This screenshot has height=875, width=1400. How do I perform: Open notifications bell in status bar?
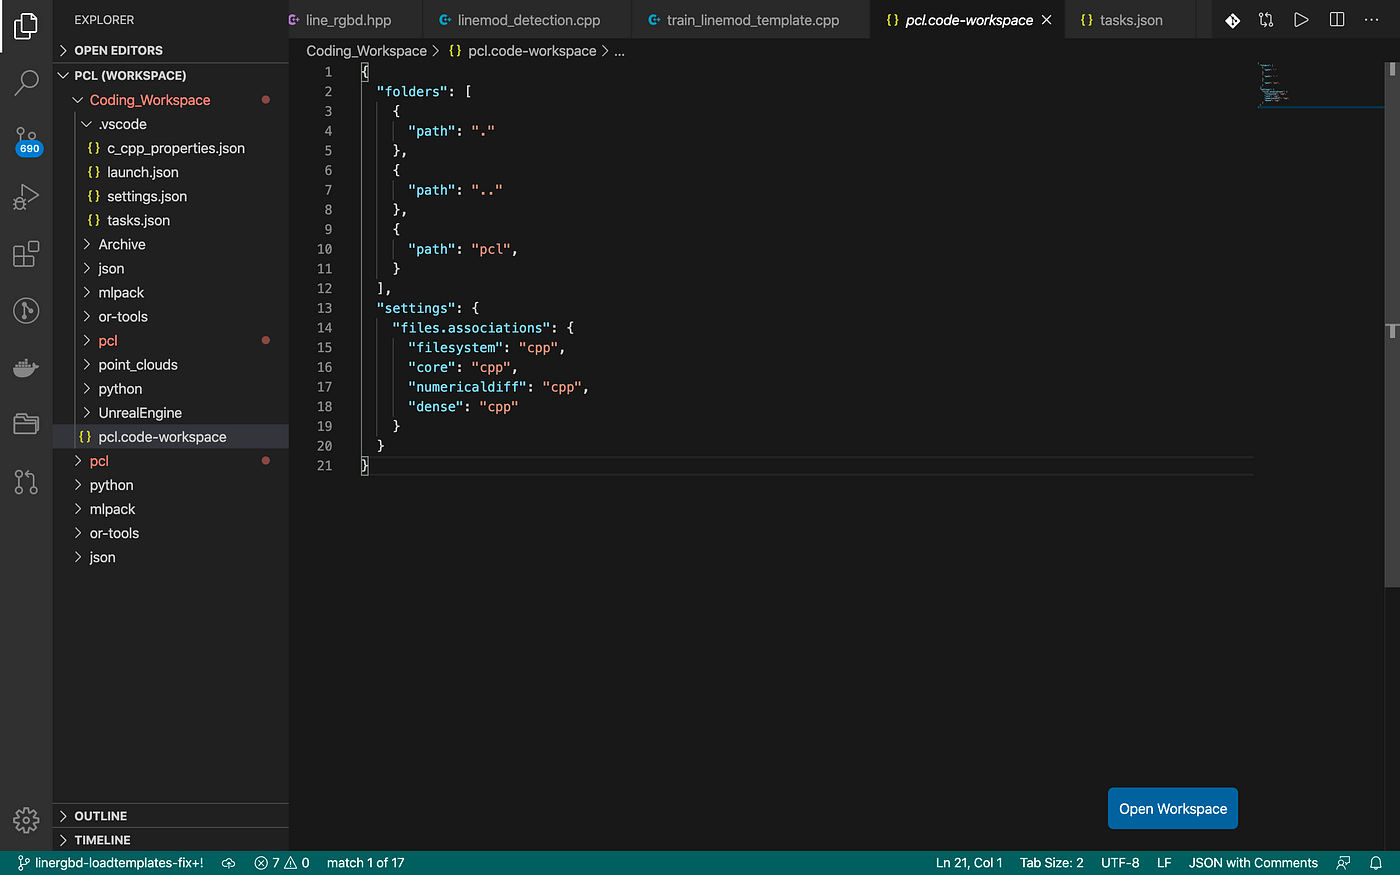[1376, 863]
